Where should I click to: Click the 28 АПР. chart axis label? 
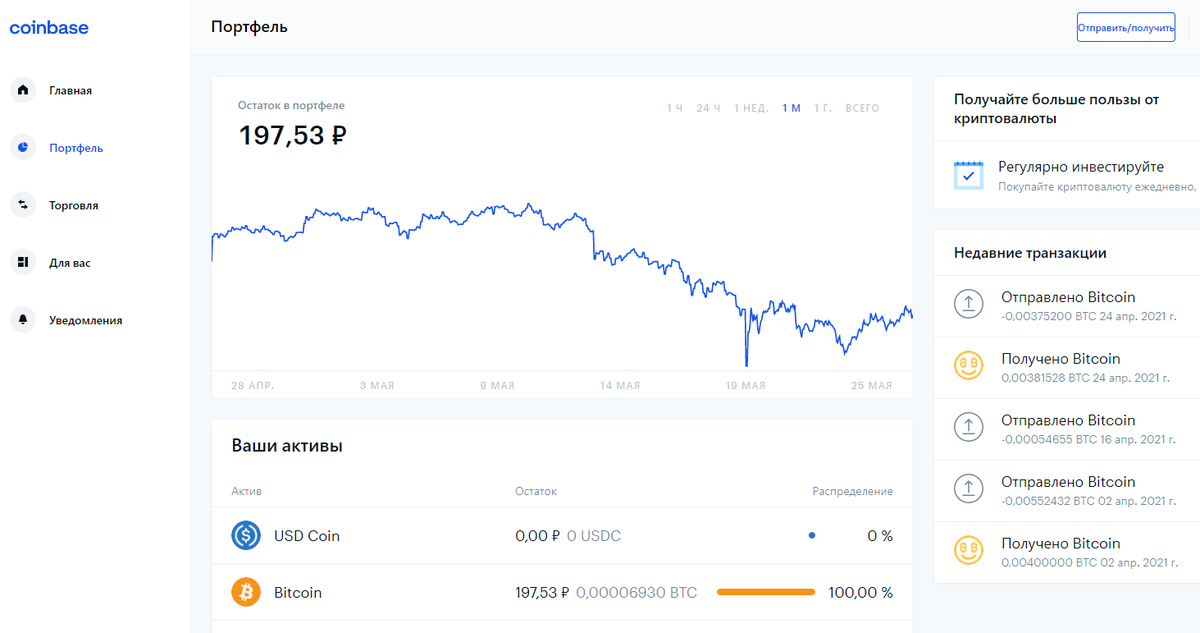tap(253, 386)
